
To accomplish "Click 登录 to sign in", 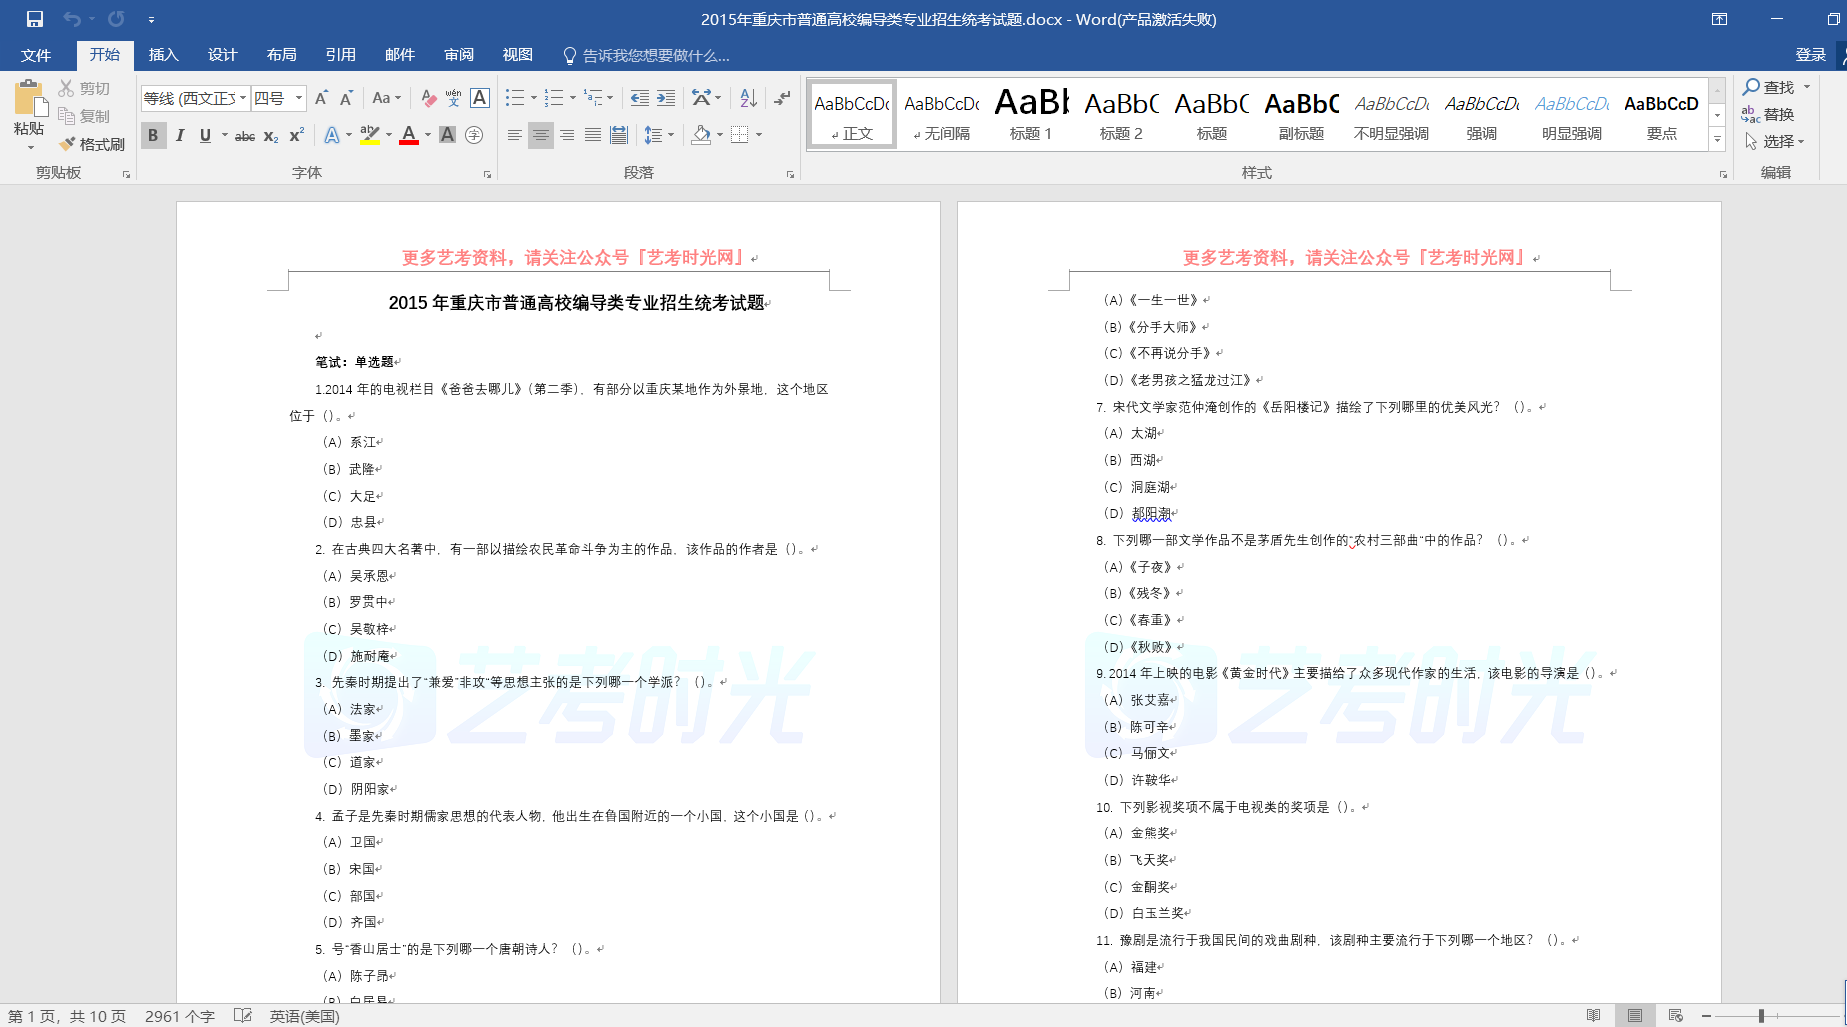I will tap(1810, 55).
